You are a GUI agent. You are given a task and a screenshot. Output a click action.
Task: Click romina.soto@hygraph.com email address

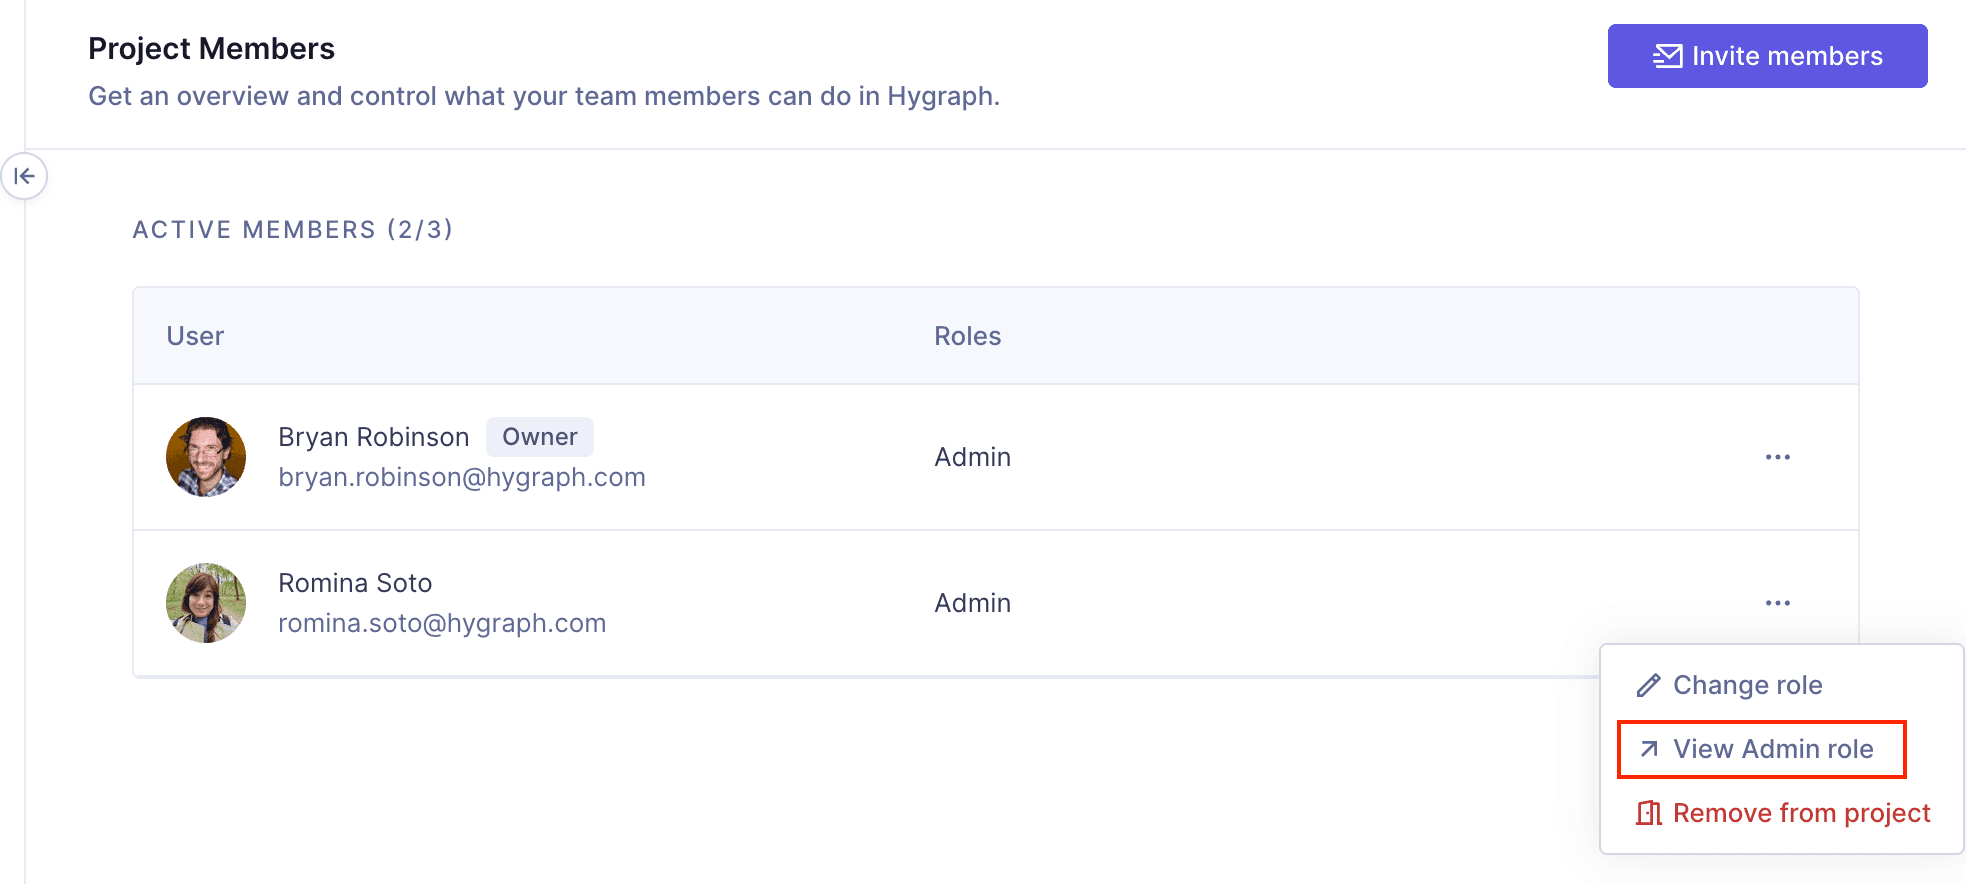point(442,623)
